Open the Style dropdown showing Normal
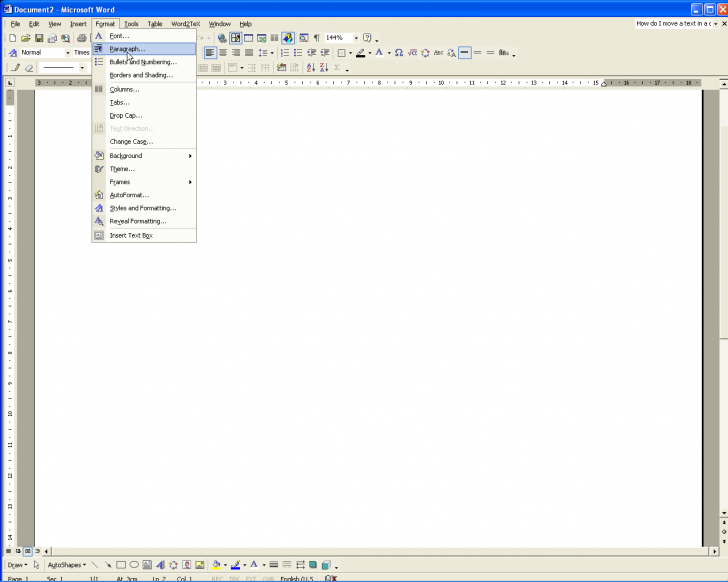The height and width of the screenshot is (582, 728). (x=68, y=53)
